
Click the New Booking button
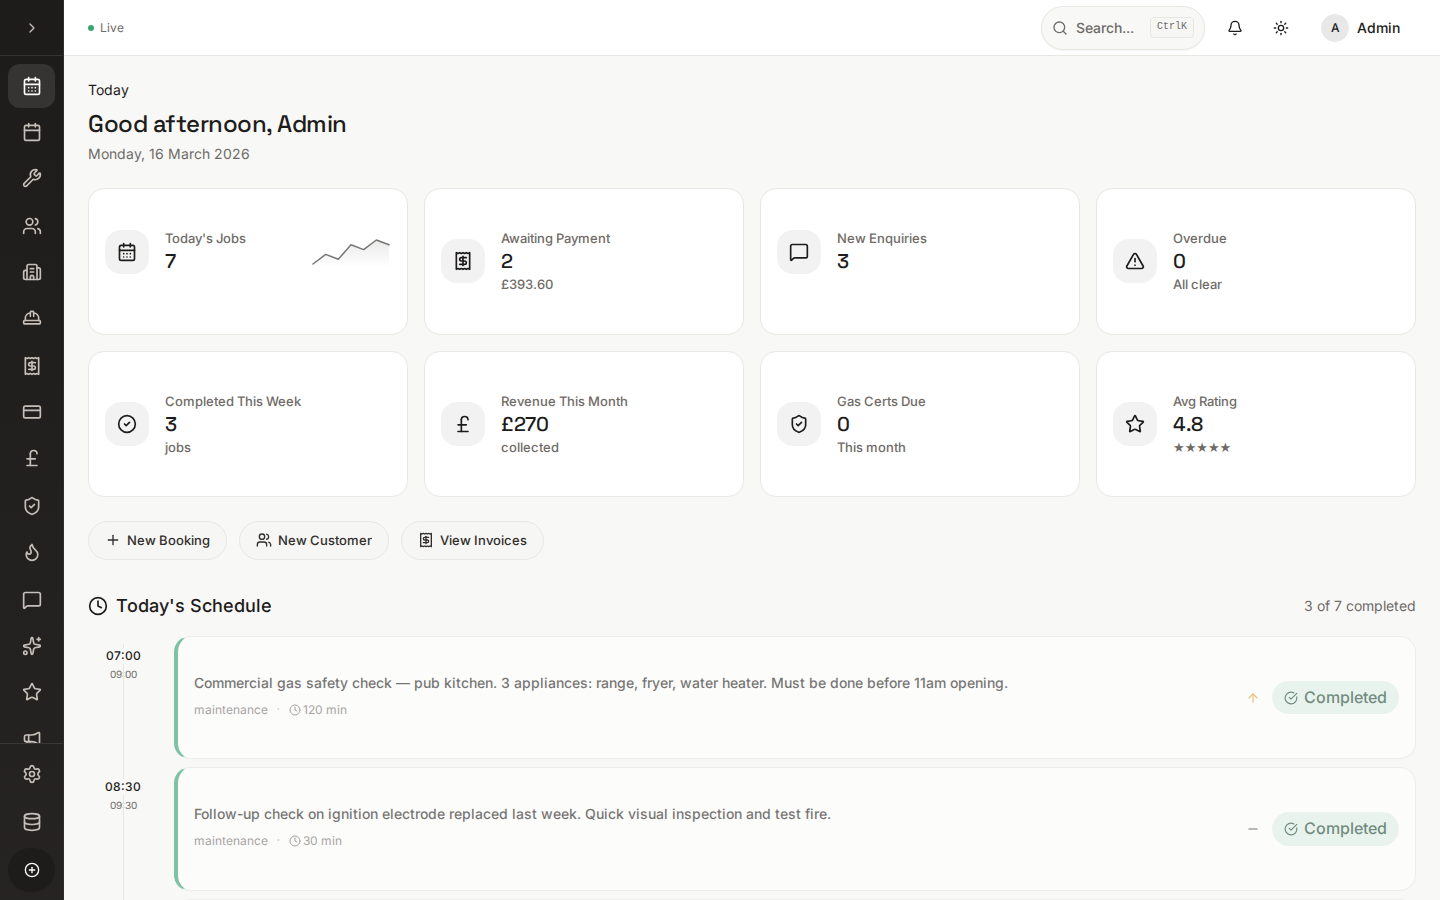click(157, 540)
